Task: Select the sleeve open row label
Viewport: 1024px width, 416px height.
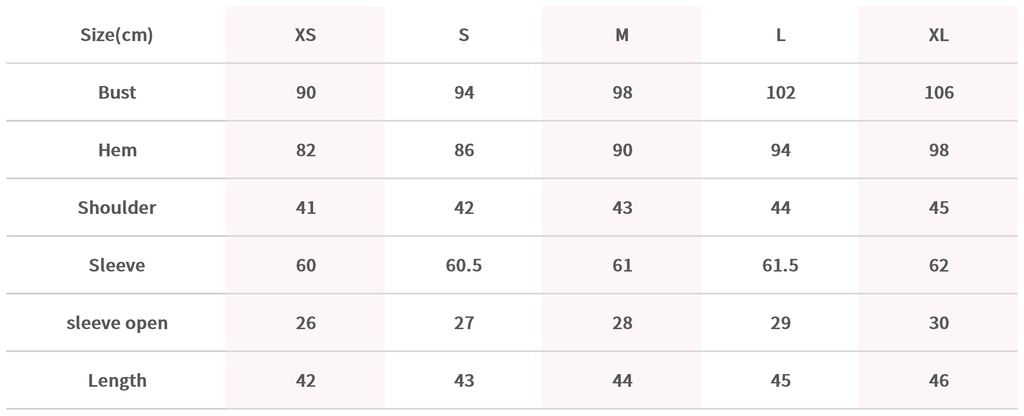Action: tap(117, 323)
